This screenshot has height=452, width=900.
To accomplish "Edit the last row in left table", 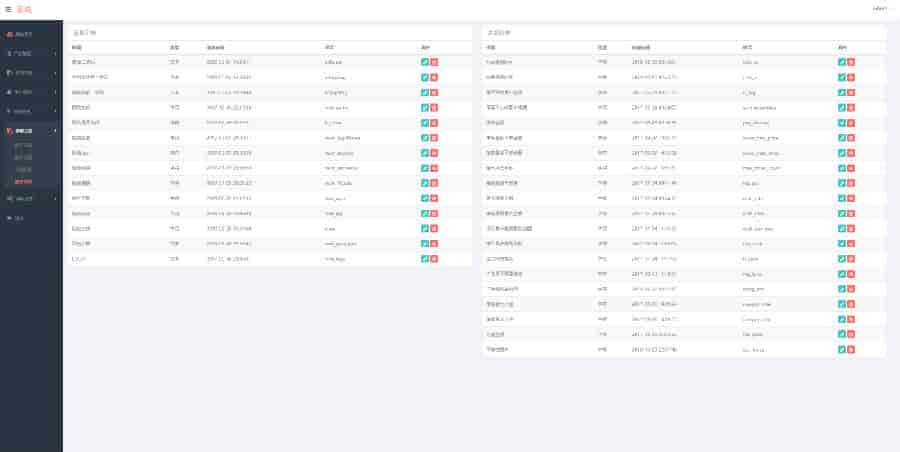I will (x=425, y=259).
